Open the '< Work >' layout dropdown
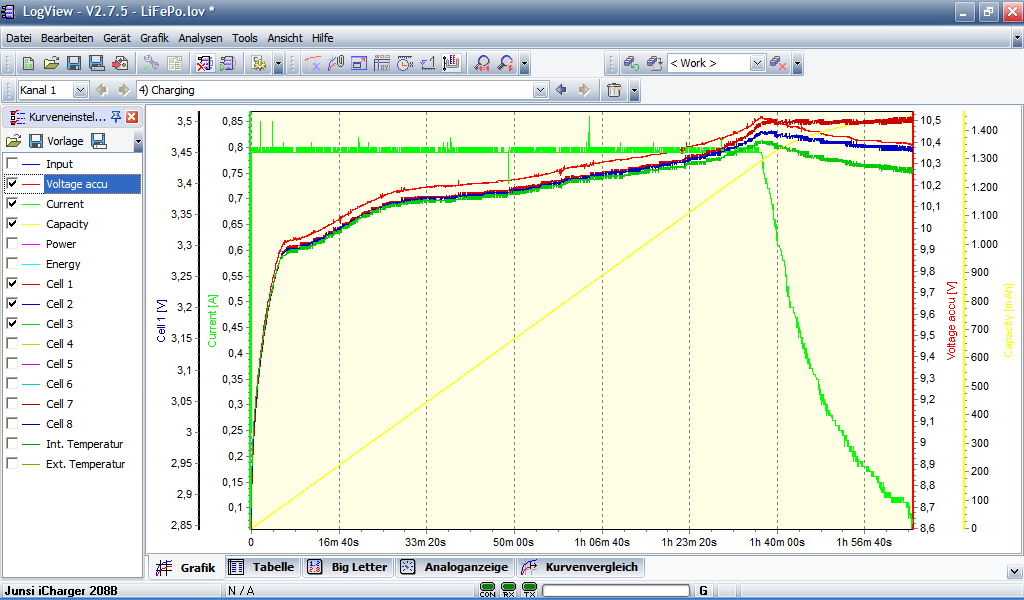The image size is (1024, 600). 757,63
